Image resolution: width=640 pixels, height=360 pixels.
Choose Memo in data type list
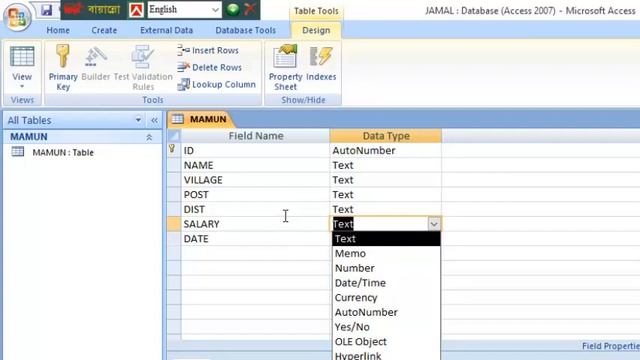386,253
